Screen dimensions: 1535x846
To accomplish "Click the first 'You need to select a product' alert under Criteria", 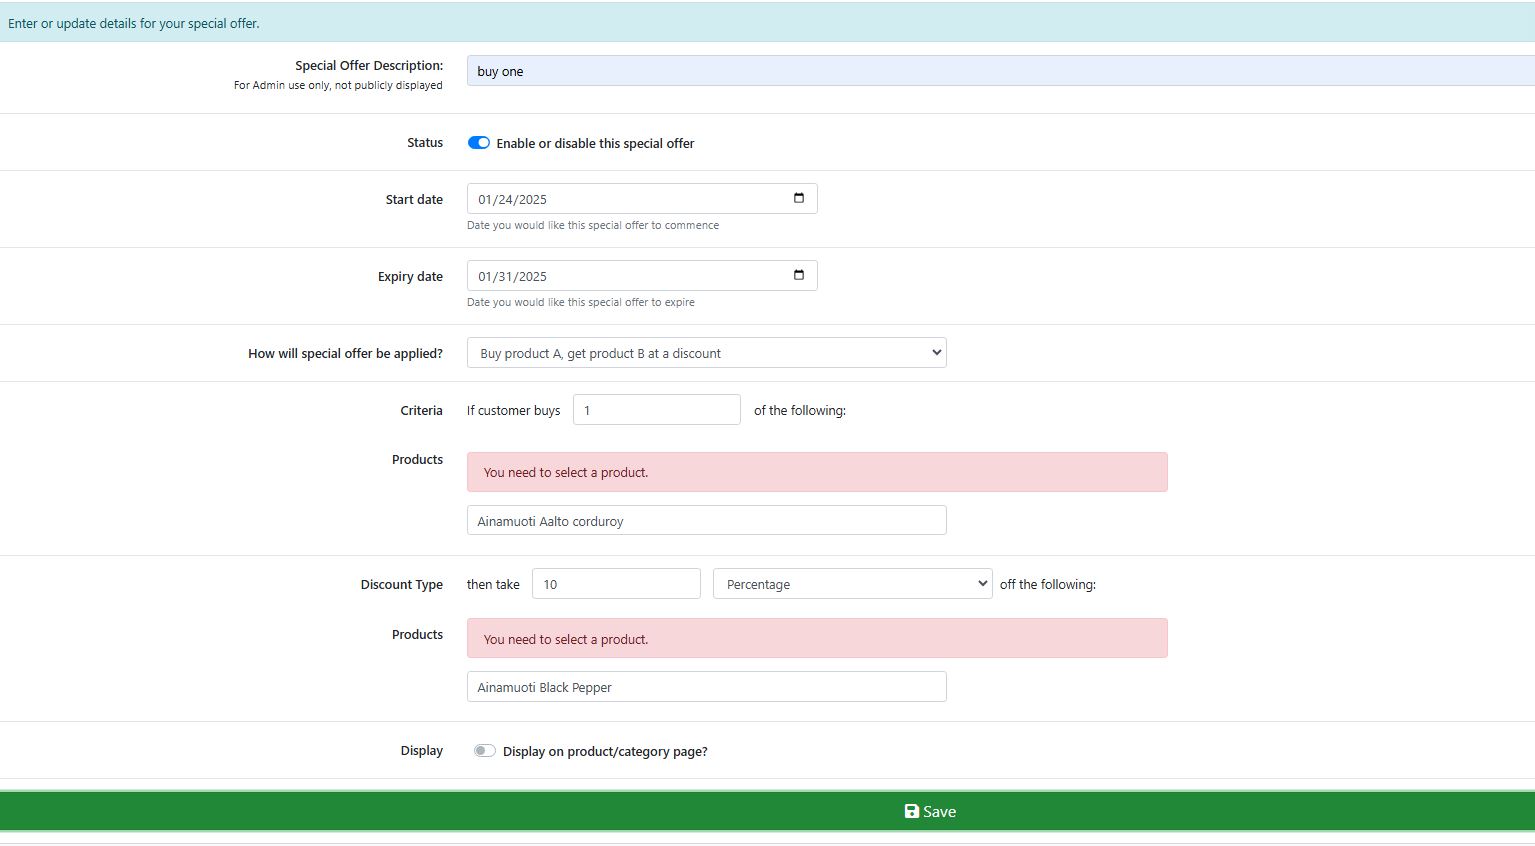I will click(817, 472).
